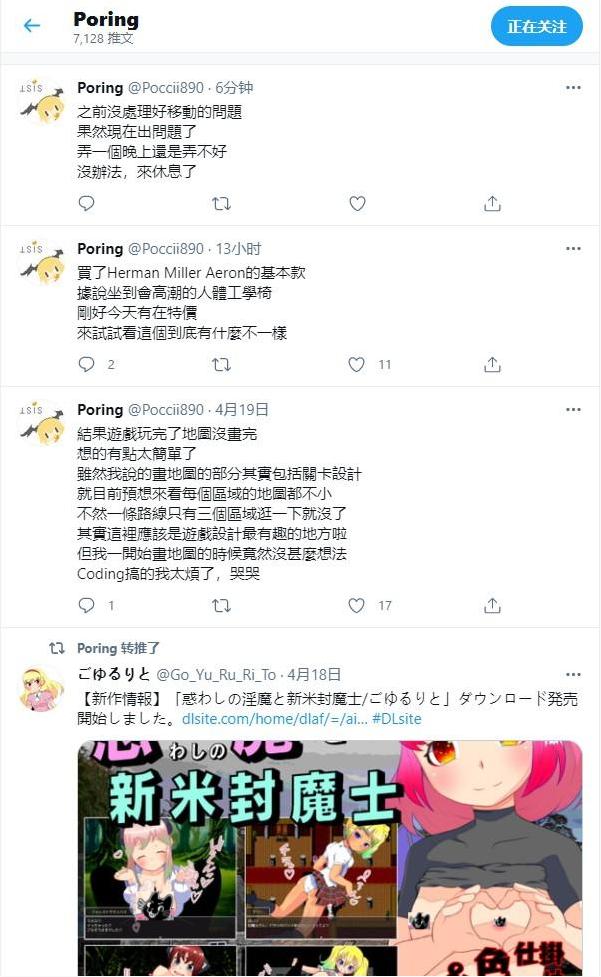Share the Herman Miller Aeron tweet
The height and width of the screenshot is (977, 601).
point(492,364)
